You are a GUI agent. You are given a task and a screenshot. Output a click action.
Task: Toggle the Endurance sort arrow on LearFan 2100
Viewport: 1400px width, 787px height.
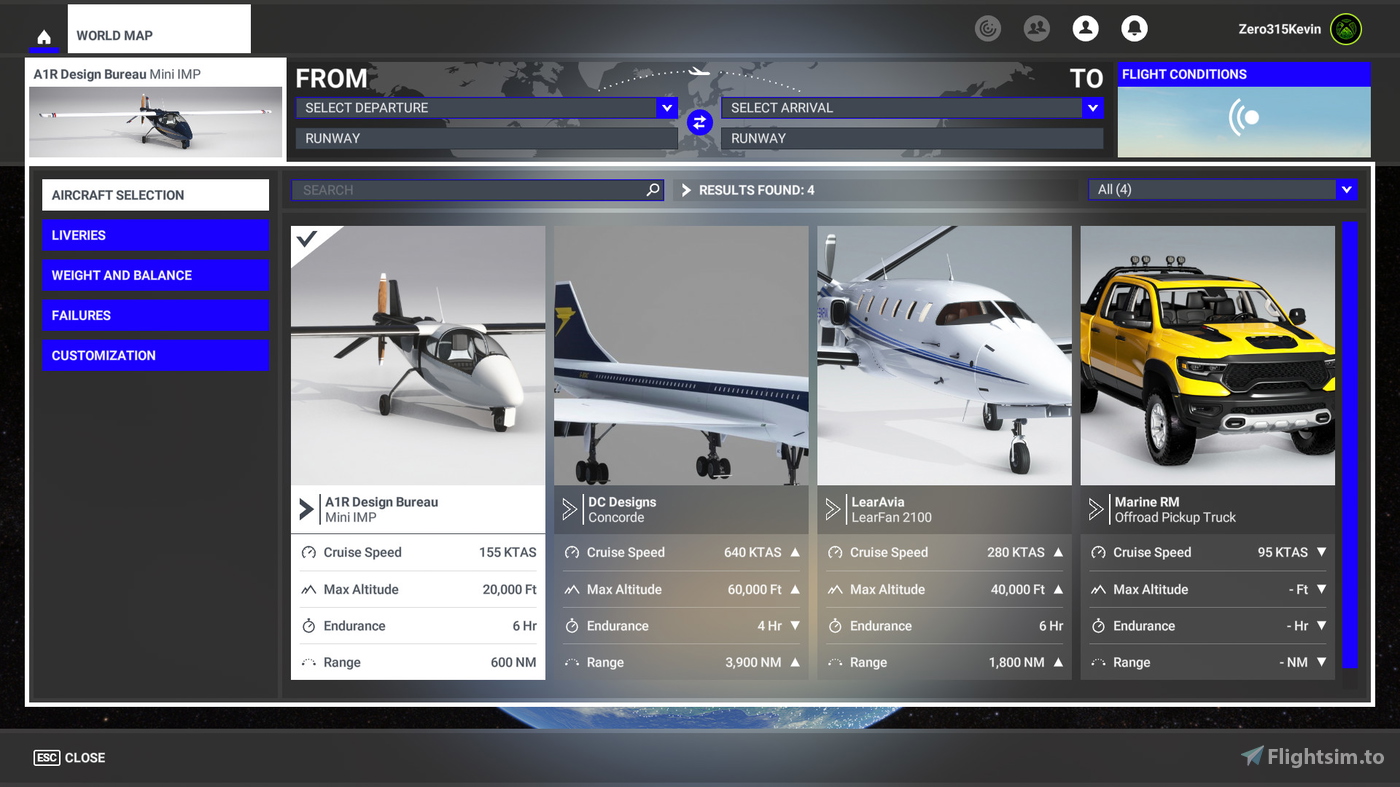1060,625
